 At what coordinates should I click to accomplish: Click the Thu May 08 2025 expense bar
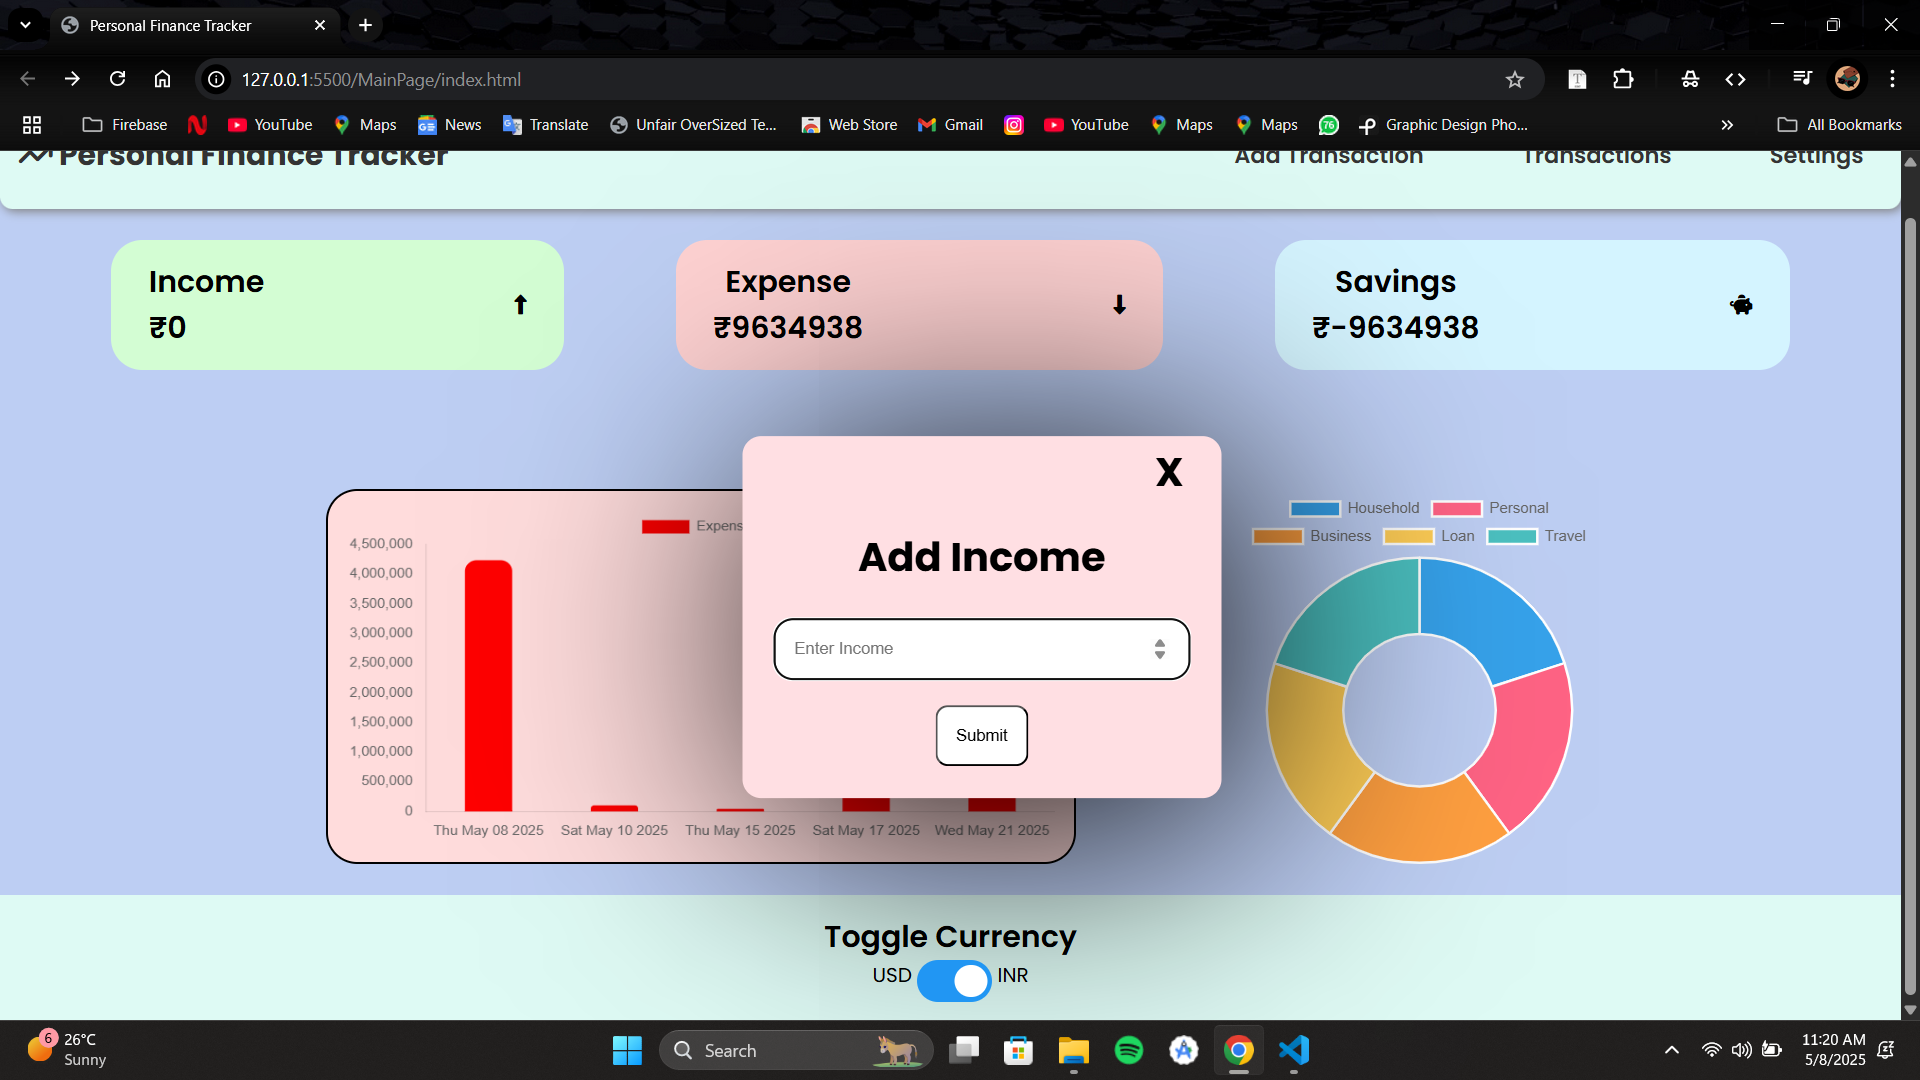tap(488, 686)
